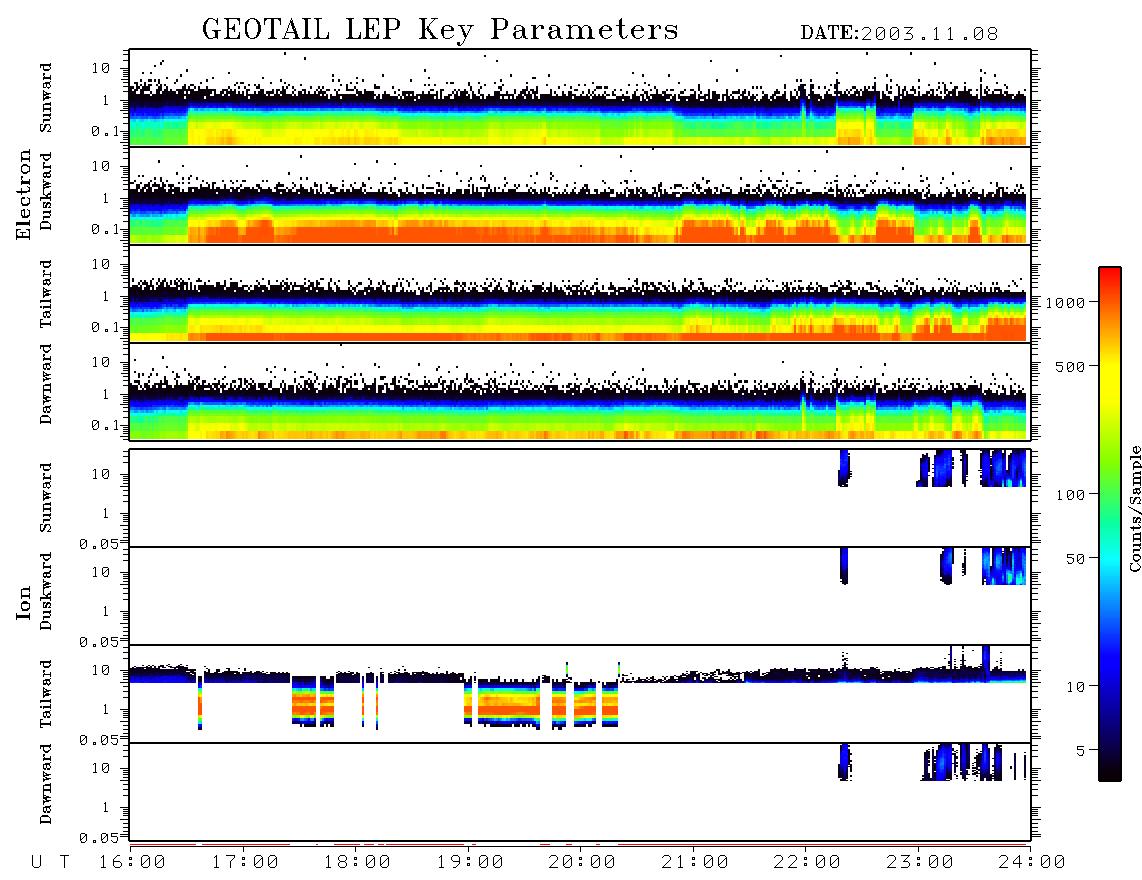The image size is (1142, 880).
Task: Click the Ion Tailward panel label
Action: (46, 694)
